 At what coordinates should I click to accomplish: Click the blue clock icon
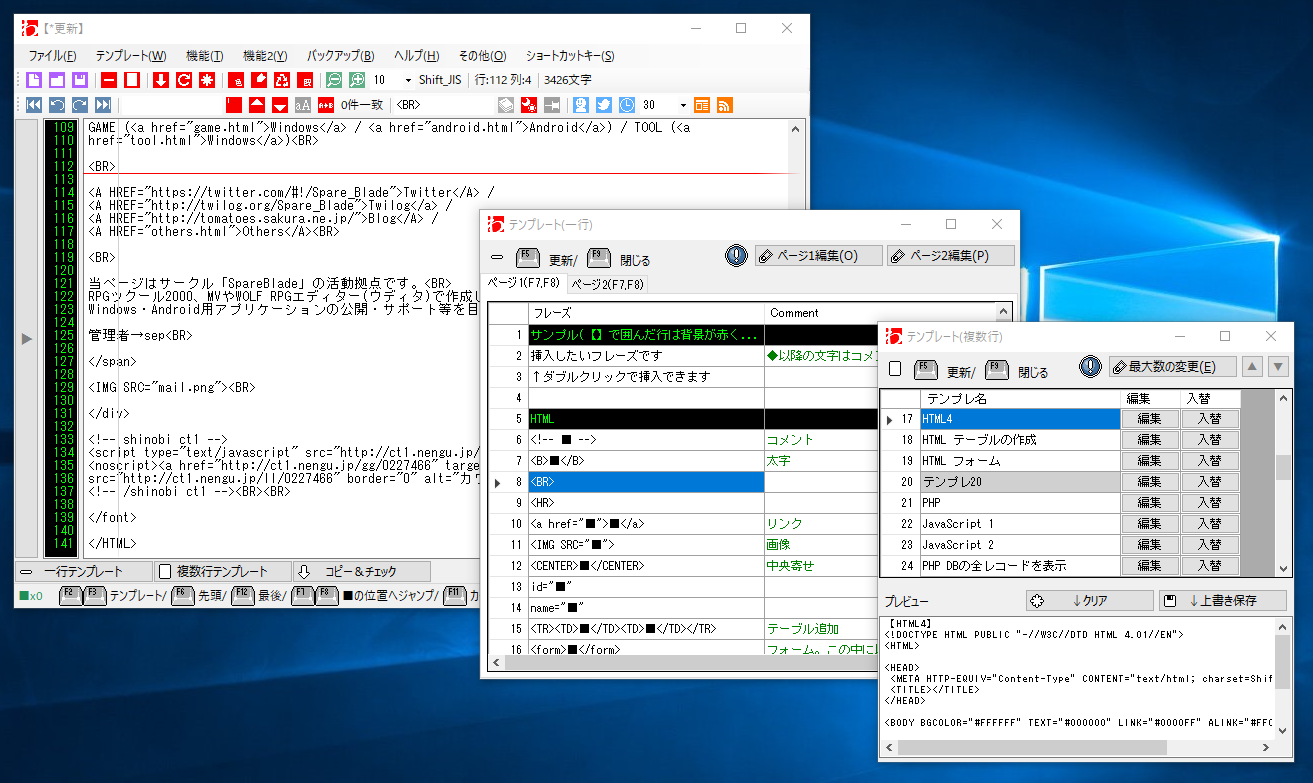[626, 104]
